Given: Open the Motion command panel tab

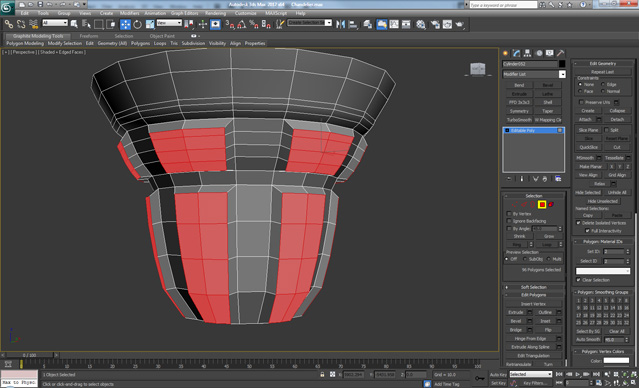Looking at the screenshot, I should [539, 53].
